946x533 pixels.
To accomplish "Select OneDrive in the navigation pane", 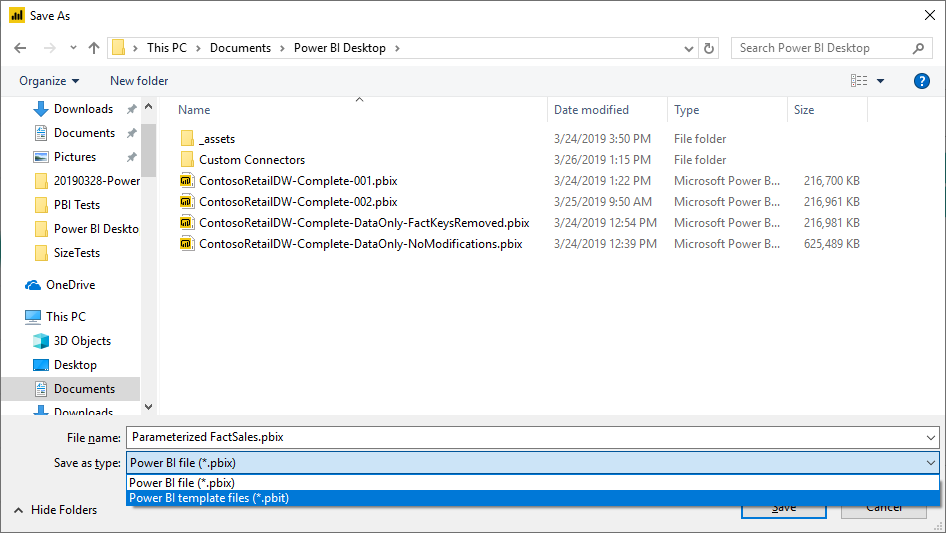I will point(70,285).
